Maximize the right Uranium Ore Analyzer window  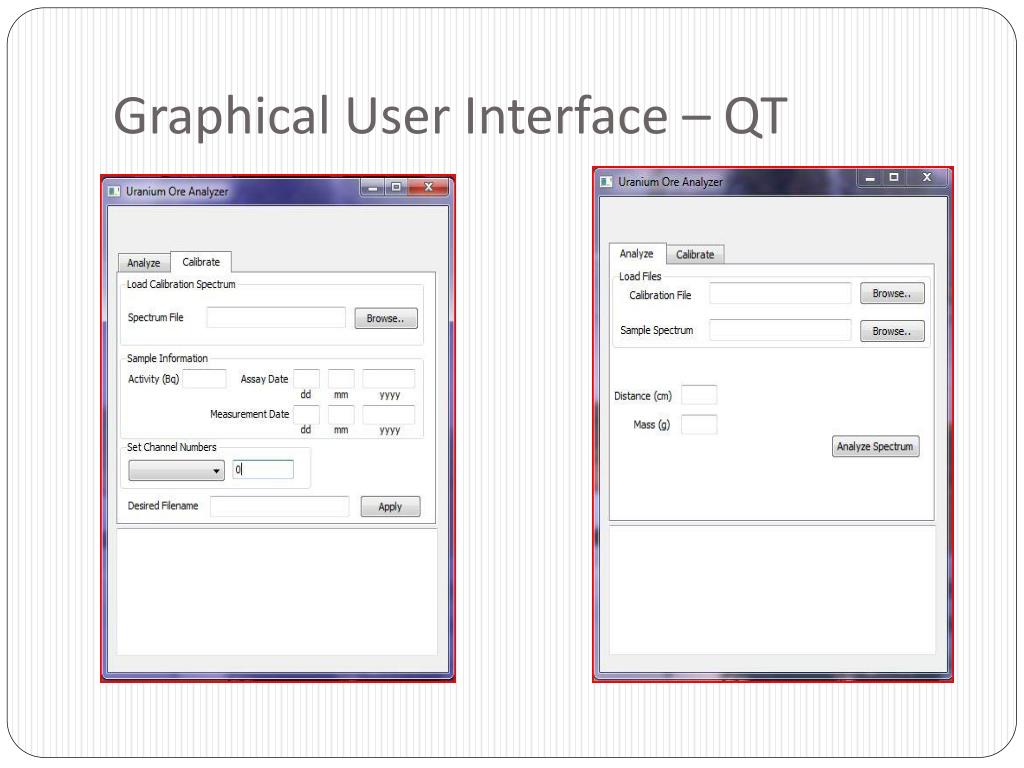tap(894, 177)
